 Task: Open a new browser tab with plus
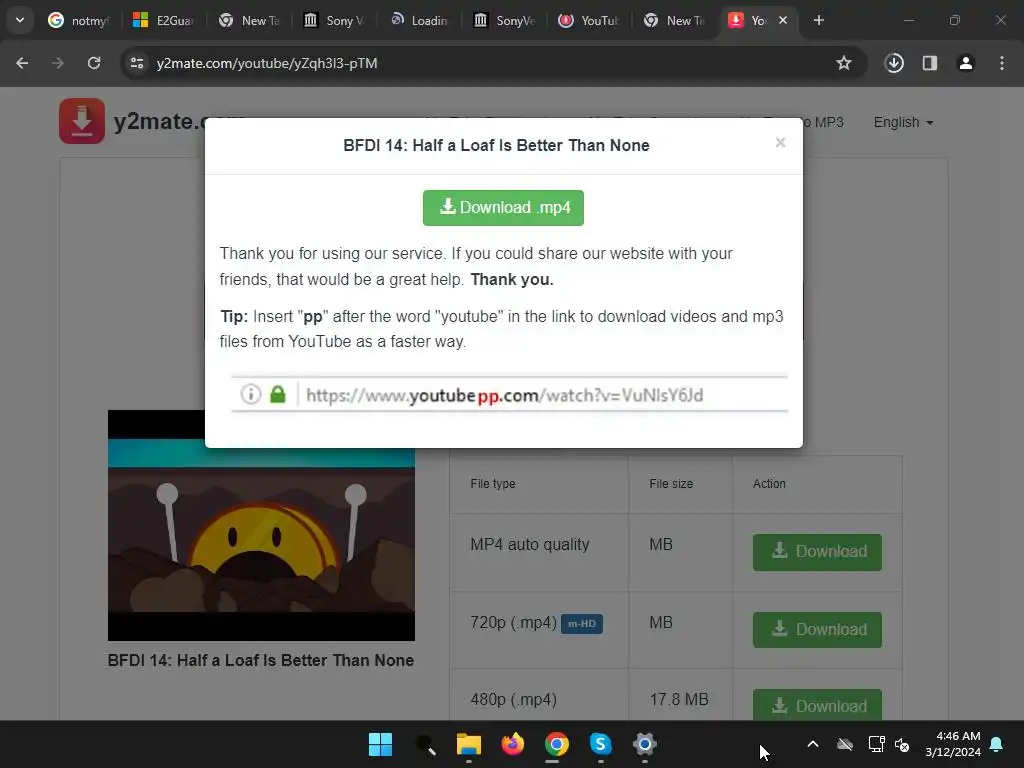point(819,20)
